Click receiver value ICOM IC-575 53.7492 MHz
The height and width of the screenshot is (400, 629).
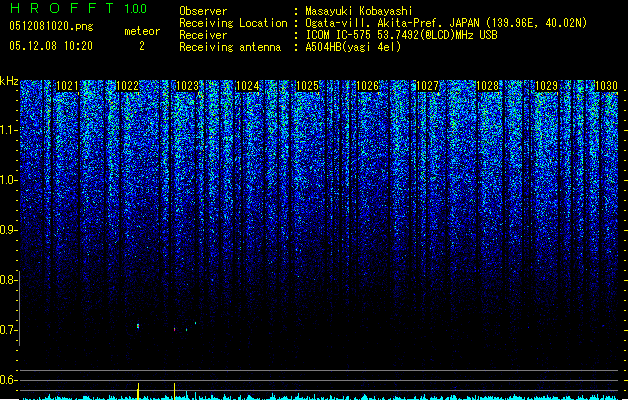(x=401, y=35)
